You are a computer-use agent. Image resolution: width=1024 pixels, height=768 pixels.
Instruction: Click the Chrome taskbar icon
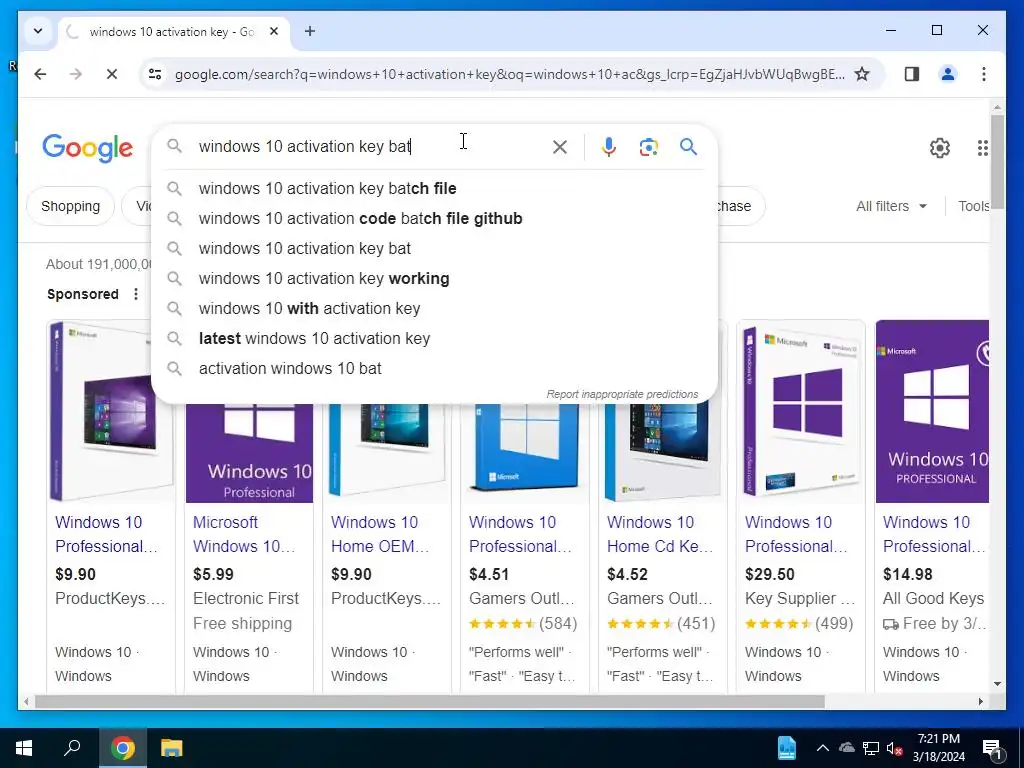[122, 748]
